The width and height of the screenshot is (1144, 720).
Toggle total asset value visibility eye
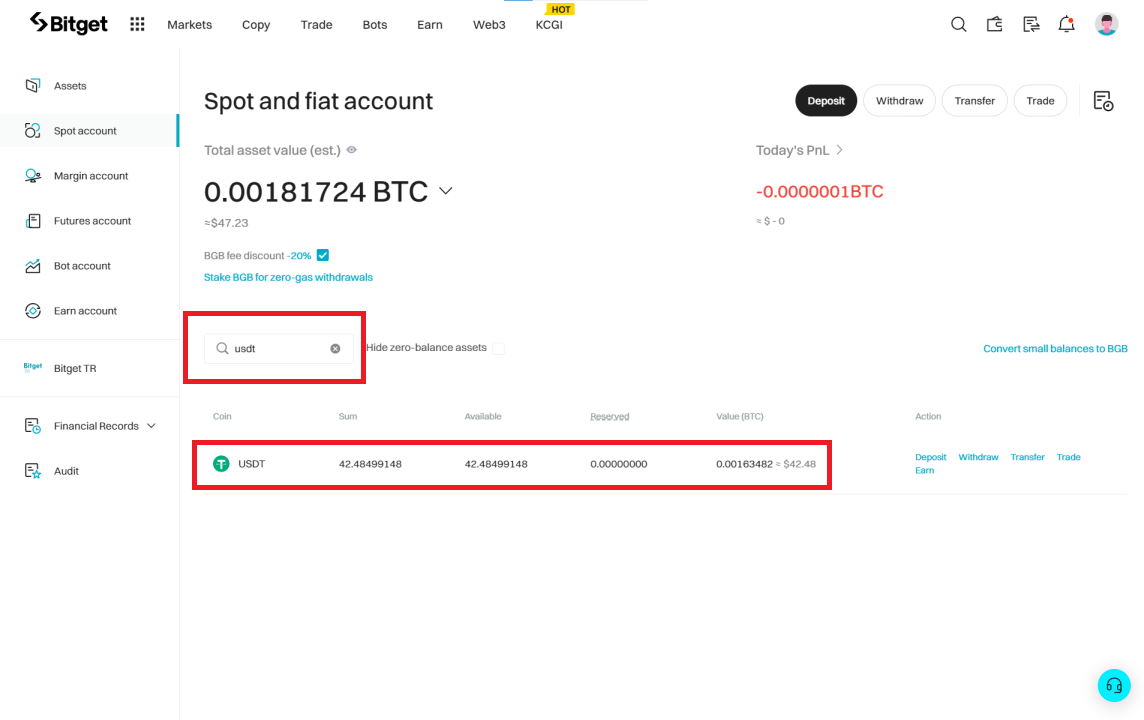[352, 150]
